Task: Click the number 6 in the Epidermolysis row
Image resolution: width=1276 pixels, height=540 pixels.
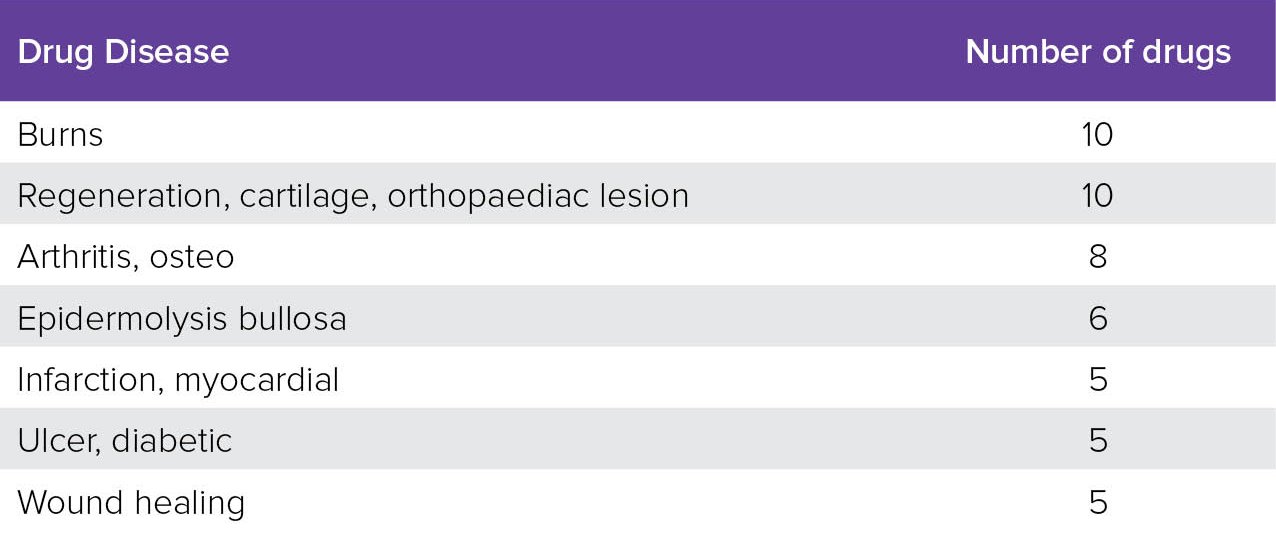Action: click(x=1098, y=319)
